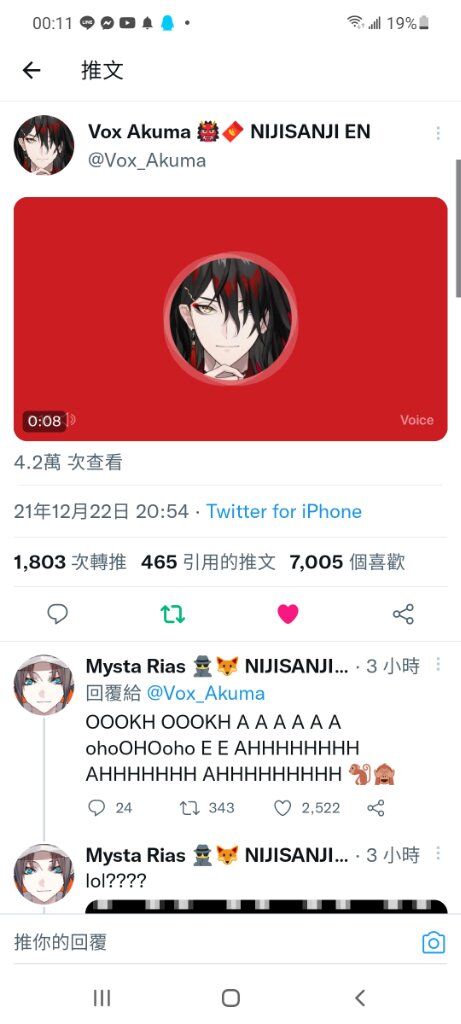Viewport: 461px width, 1024px height.
Task: Toggle the green retweet icon on main tweet
Action: (x=173, y=614)
